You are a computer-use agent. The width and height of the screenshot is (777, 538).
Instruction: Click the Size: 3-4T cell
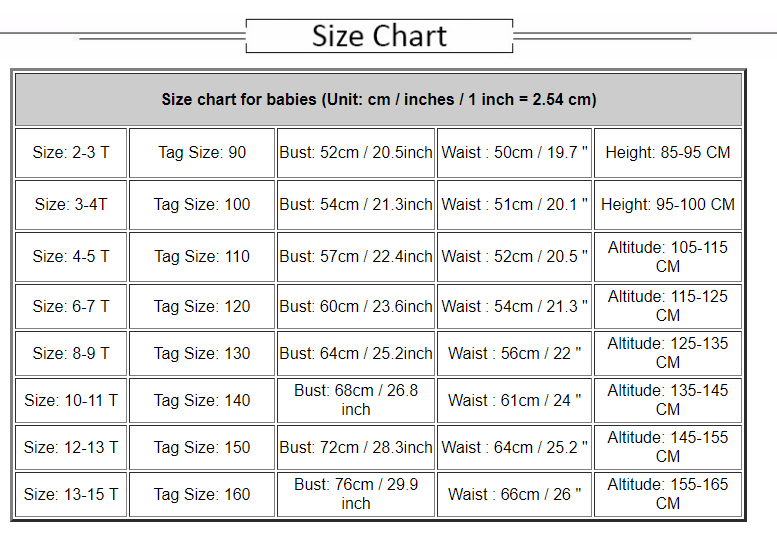[71, 204]
